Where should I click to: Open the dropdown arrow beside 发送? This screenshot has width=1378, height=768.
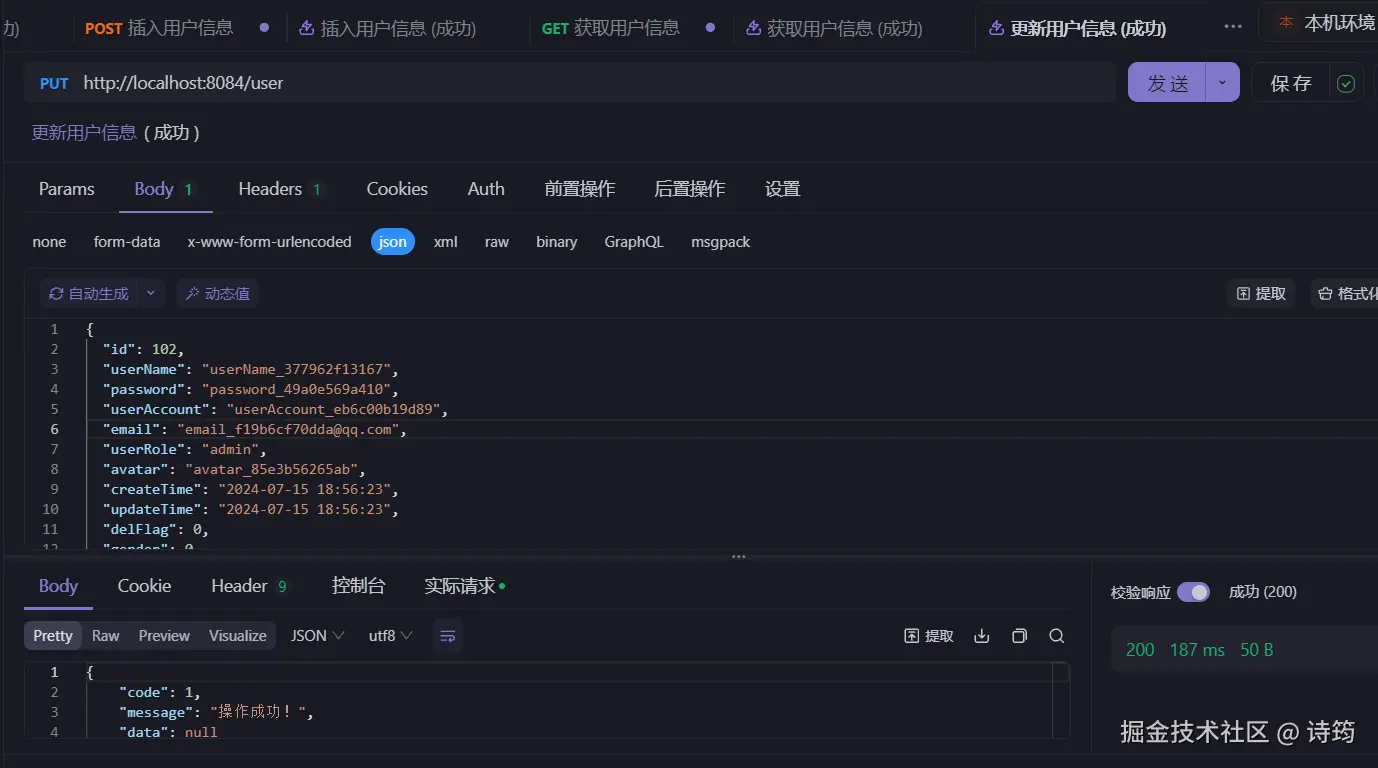[x=1223, y=83]
